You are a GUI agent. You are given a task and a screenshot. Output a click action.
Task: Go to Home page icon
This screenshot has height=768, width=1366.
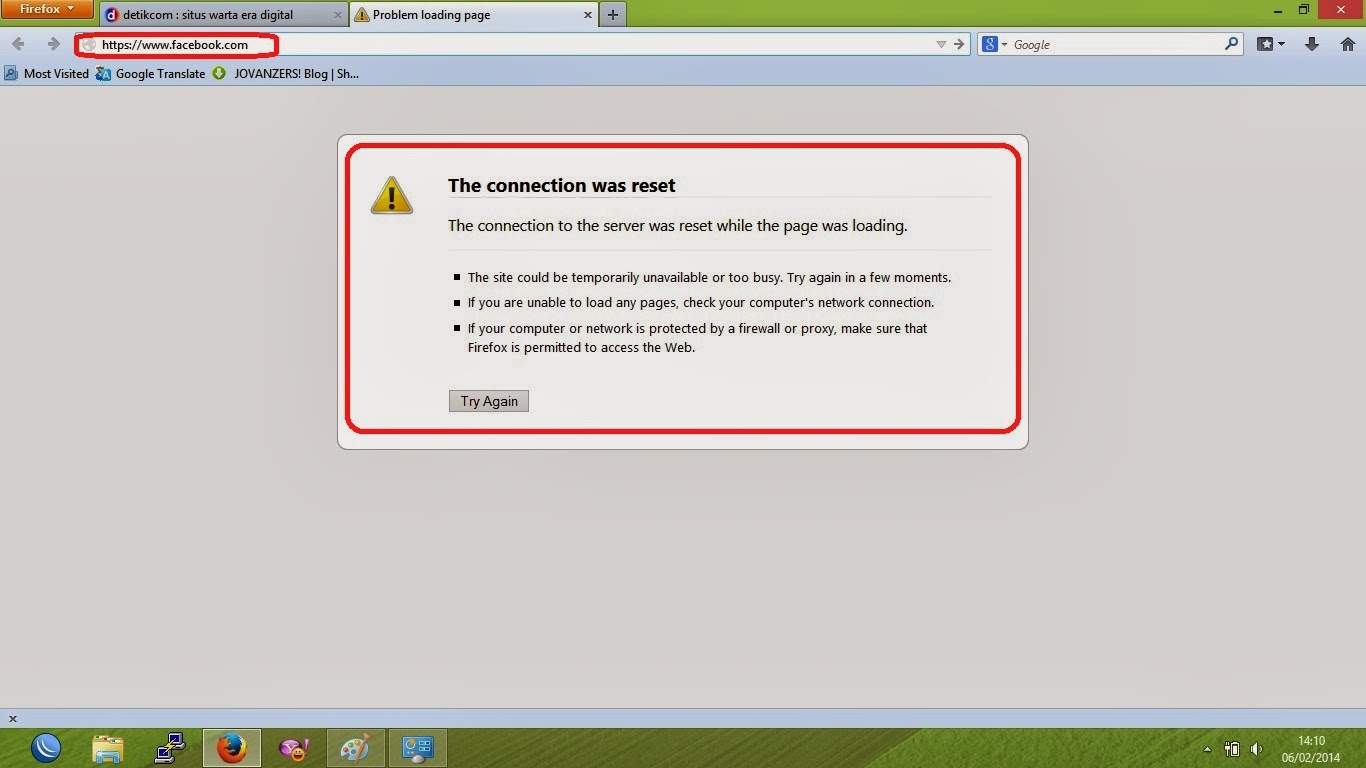[1348, 44]
